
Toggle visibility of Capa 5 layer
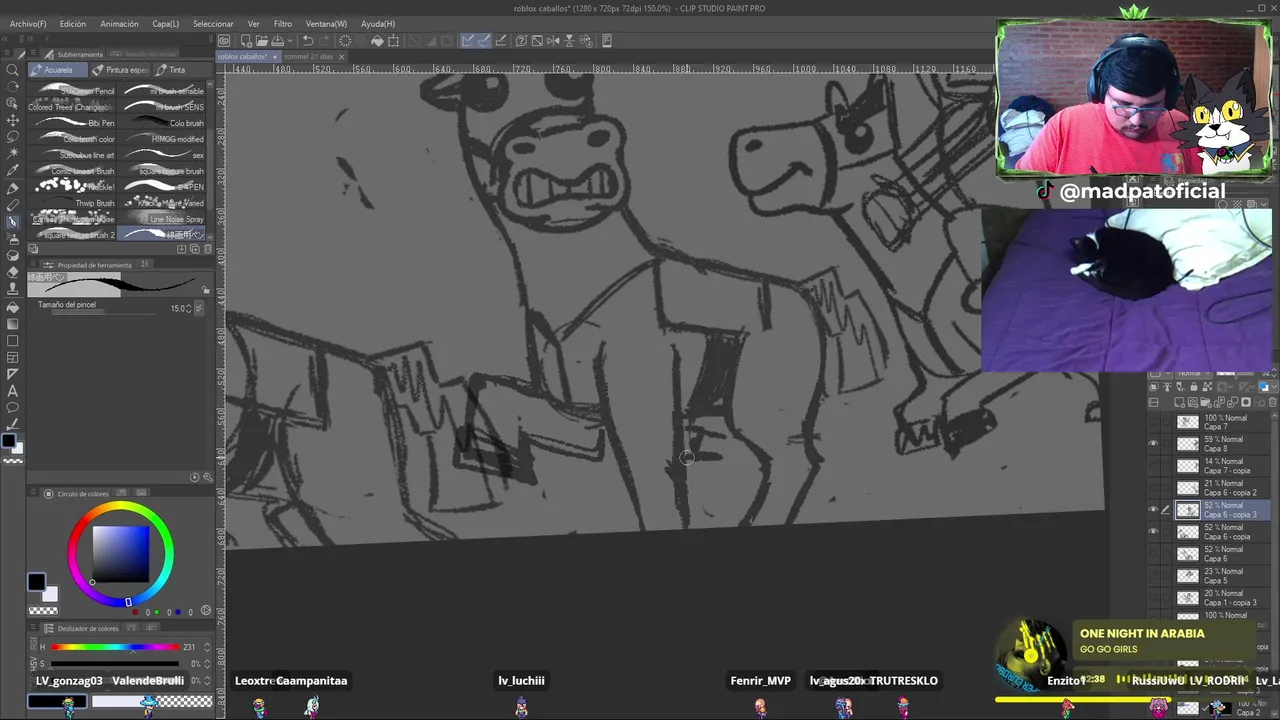[x=1153, y=576]
